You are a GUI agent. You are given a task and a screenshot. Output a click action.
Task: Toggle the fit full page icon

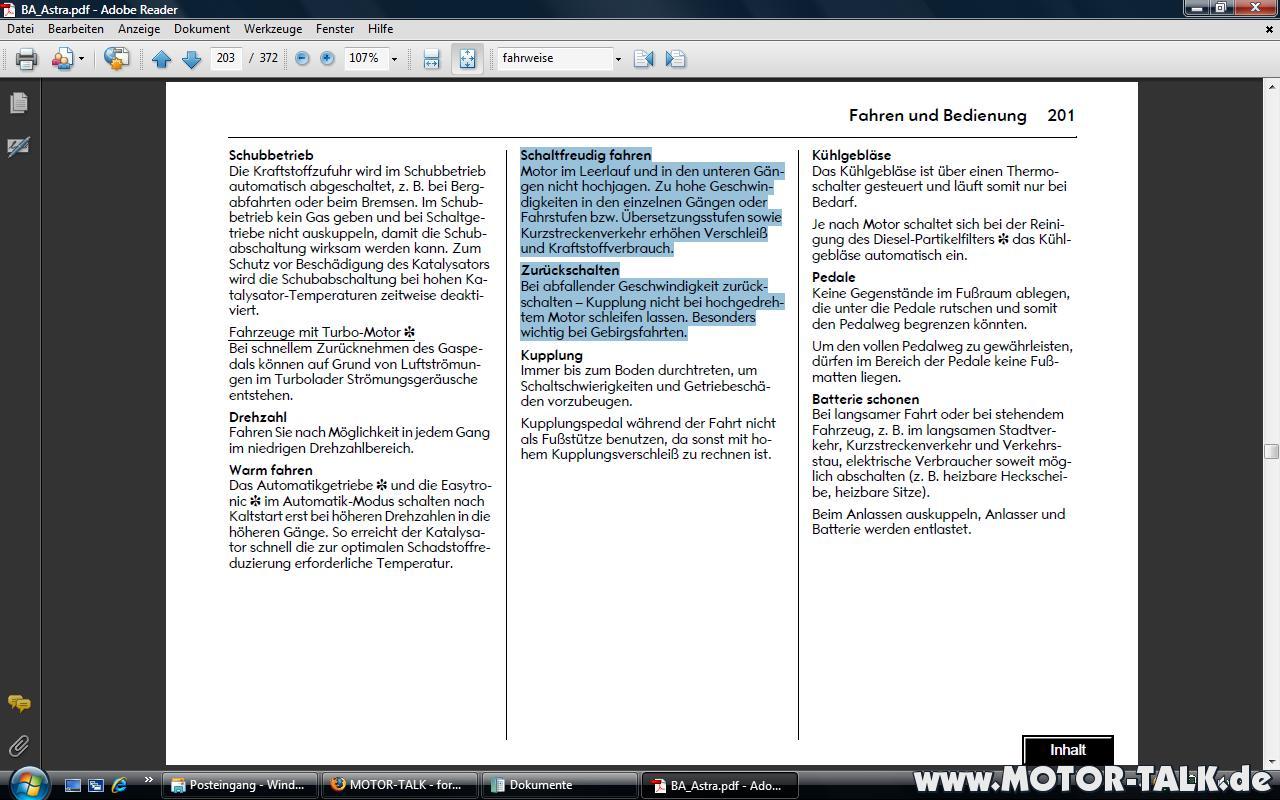(x=467, y=59)
